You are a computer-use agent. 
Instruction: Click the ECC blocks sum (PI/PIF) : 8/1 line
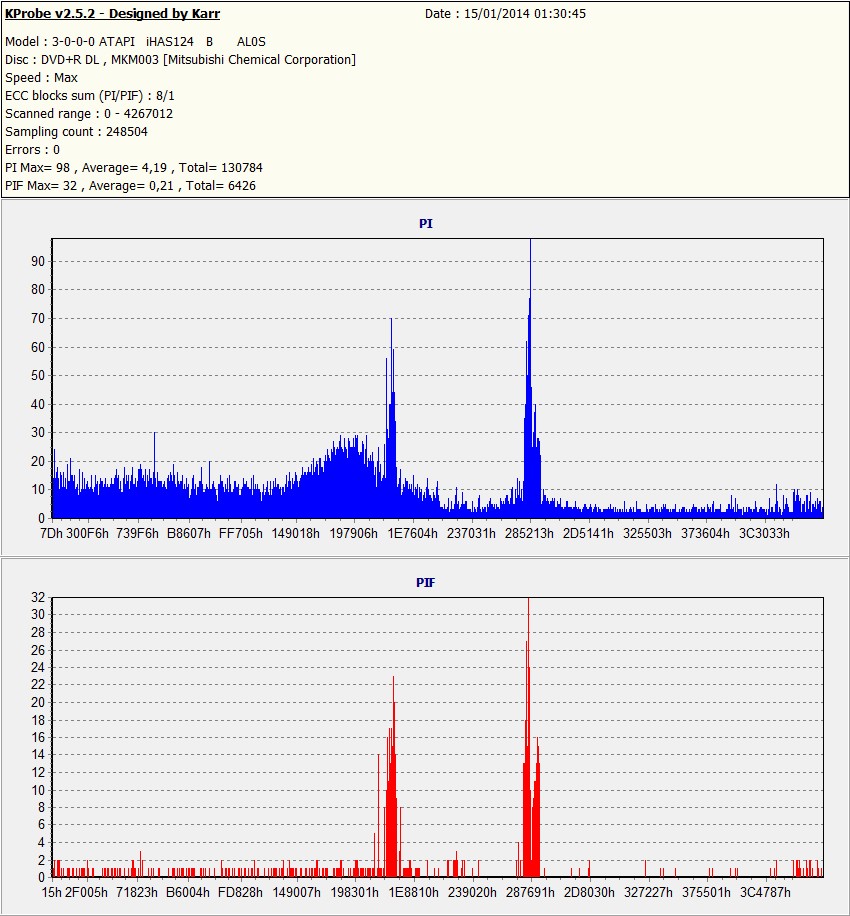tap(89, 96)
